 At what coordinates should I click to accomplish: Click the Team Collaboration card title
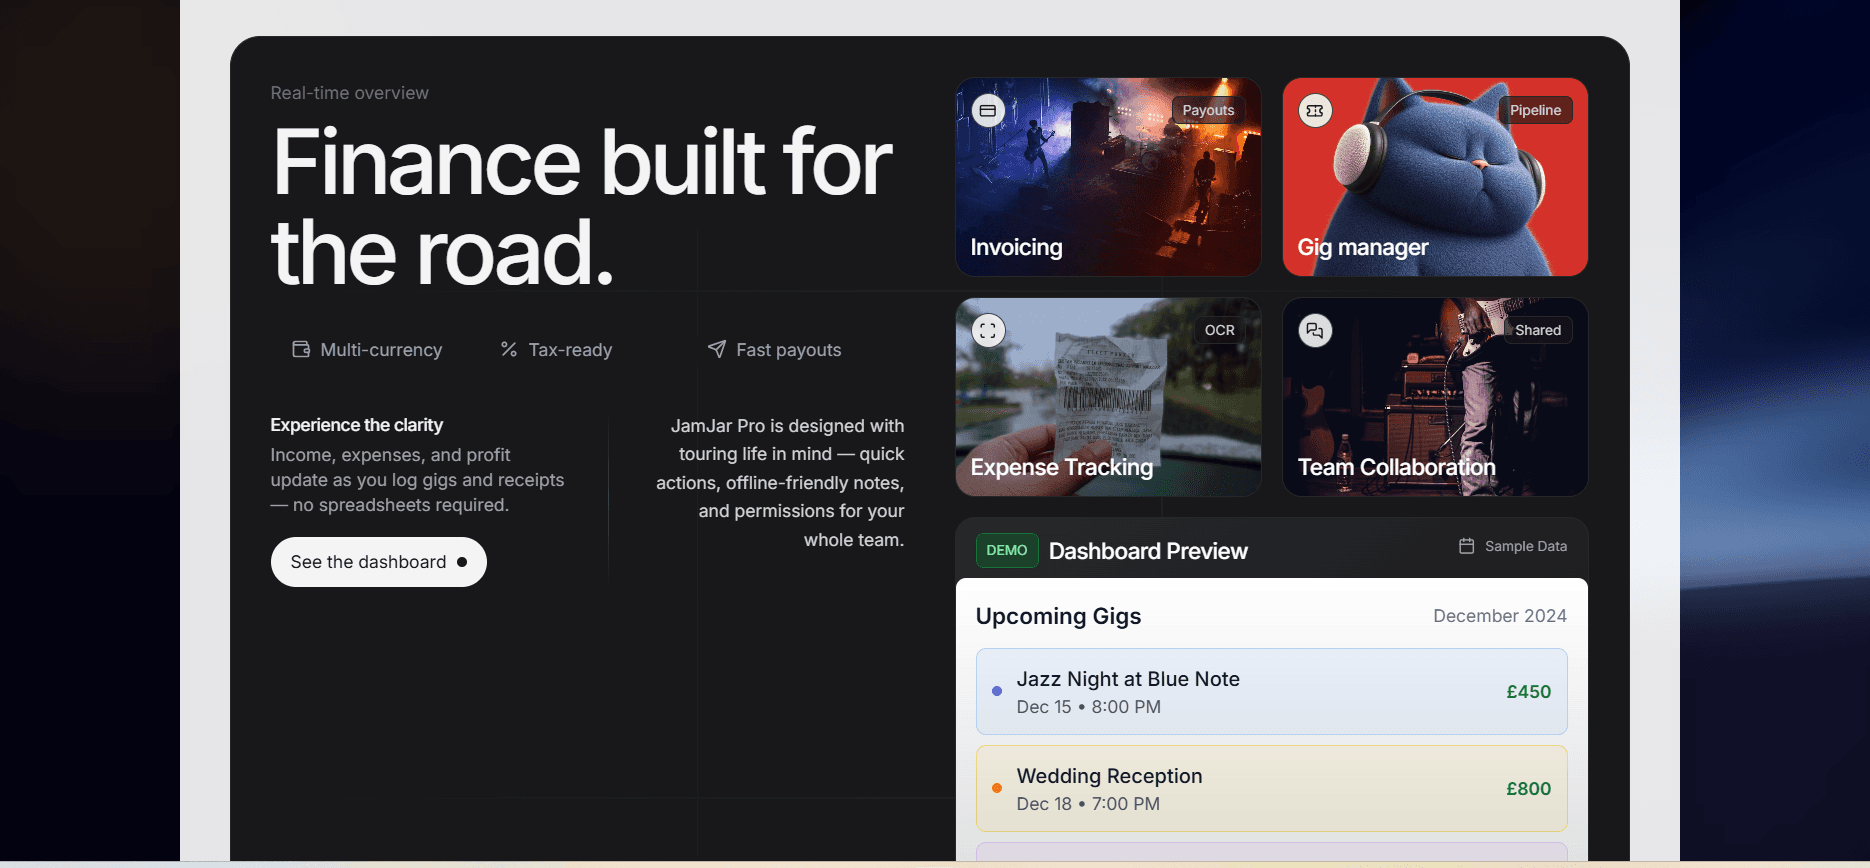[x=1396, y=468]
